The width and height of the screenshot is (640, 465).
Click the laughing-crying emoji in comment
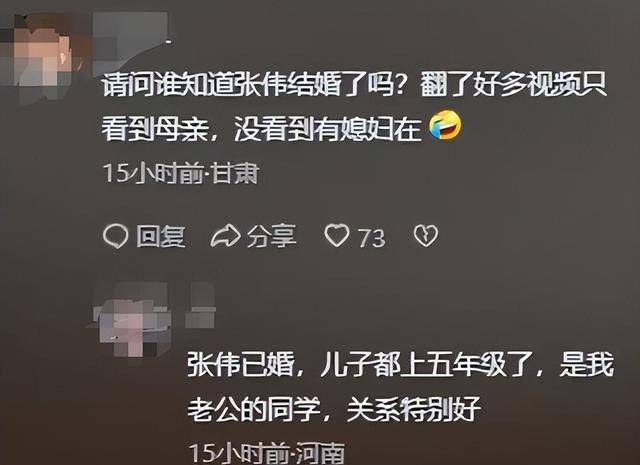pos(445,127)
